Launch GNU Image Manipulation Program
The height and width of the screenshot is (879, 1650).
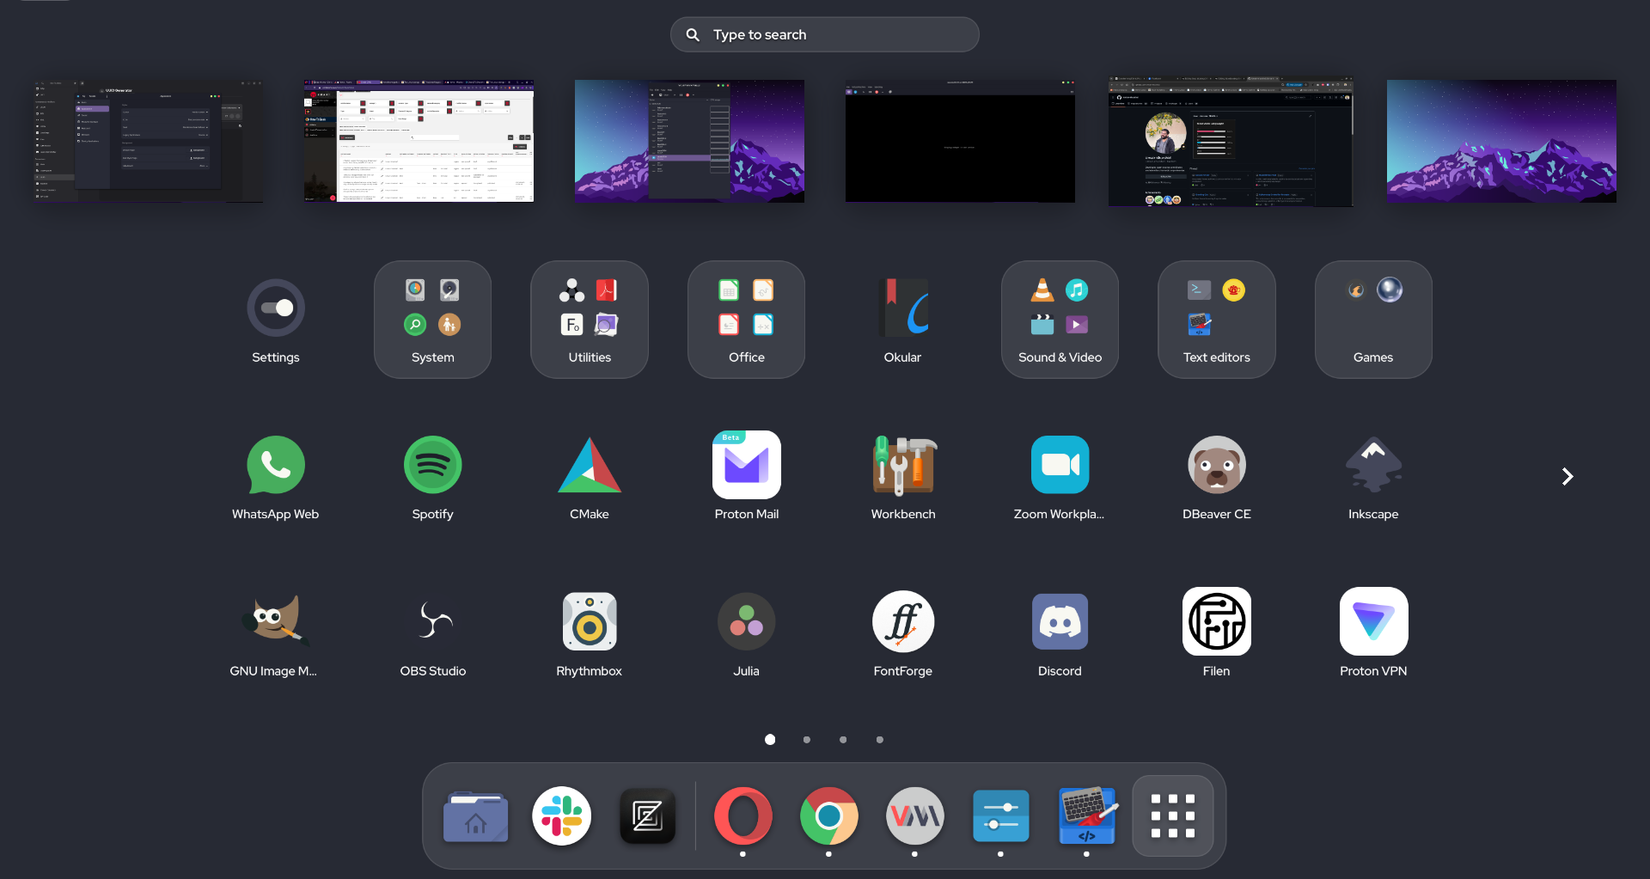[275, 634]
